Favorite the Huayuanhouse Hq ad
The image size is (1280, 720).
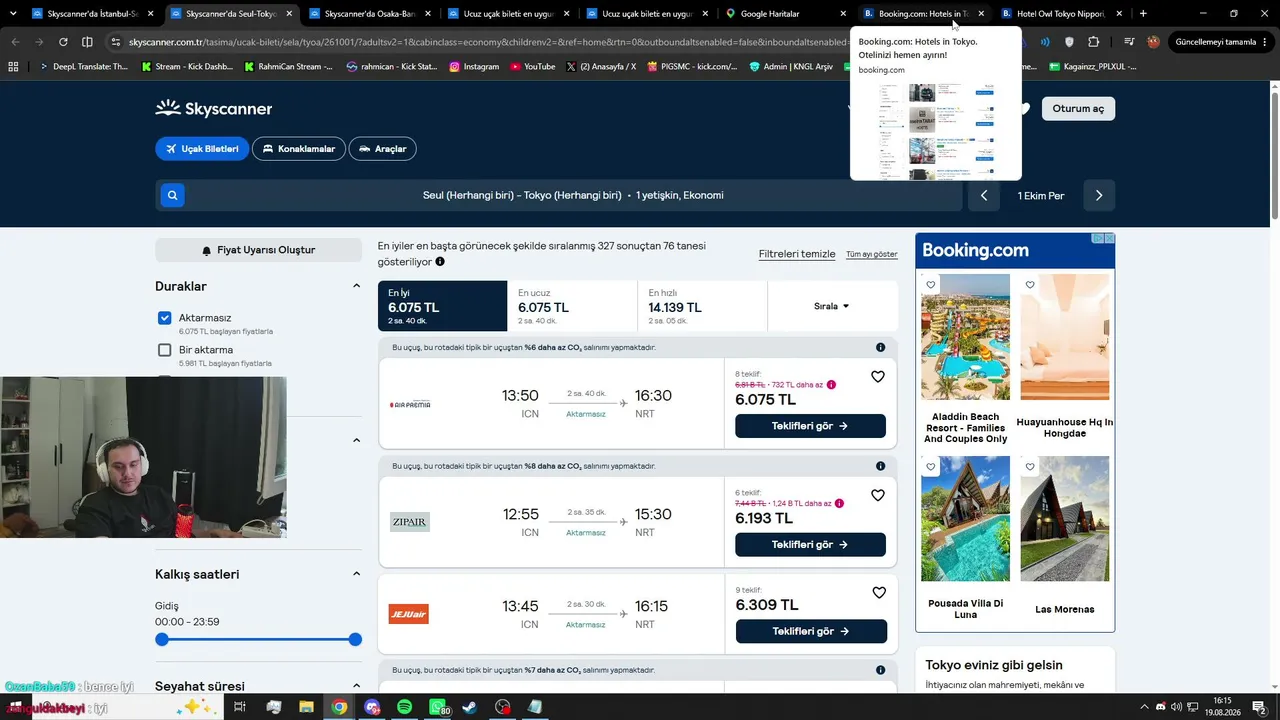pyautogui.click(x=1030, y=285)
